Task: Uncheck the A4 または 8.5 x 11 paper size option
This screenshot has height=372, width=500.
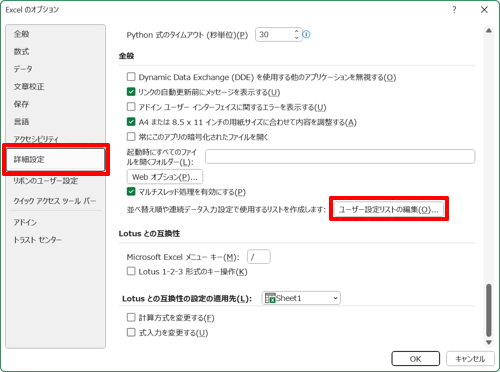Action: click(x=131, y=122)
